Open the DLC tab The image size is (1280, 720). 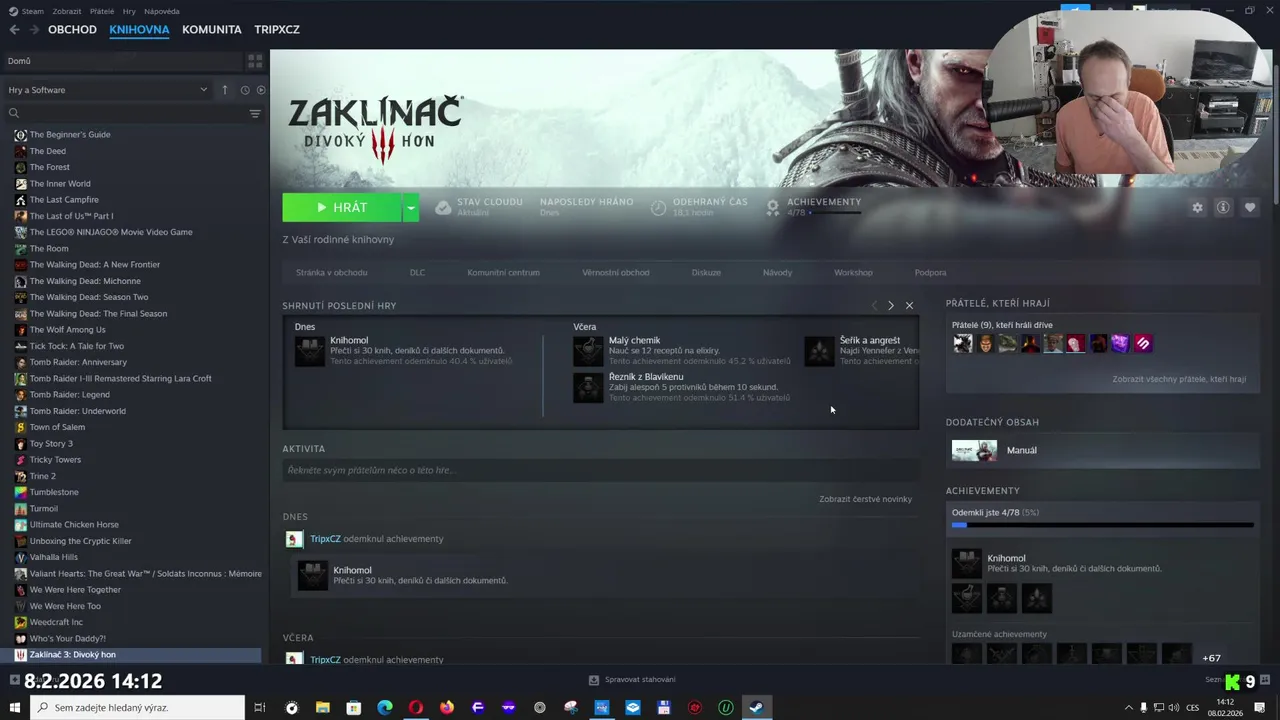(417, 272)
